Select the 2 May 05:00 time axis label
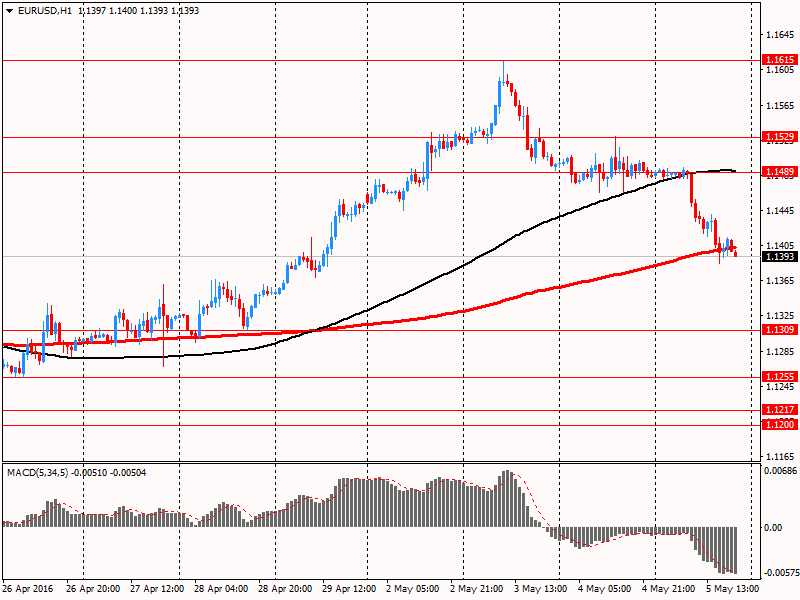This screenshot has width=800, height=600. click(413, 589)
